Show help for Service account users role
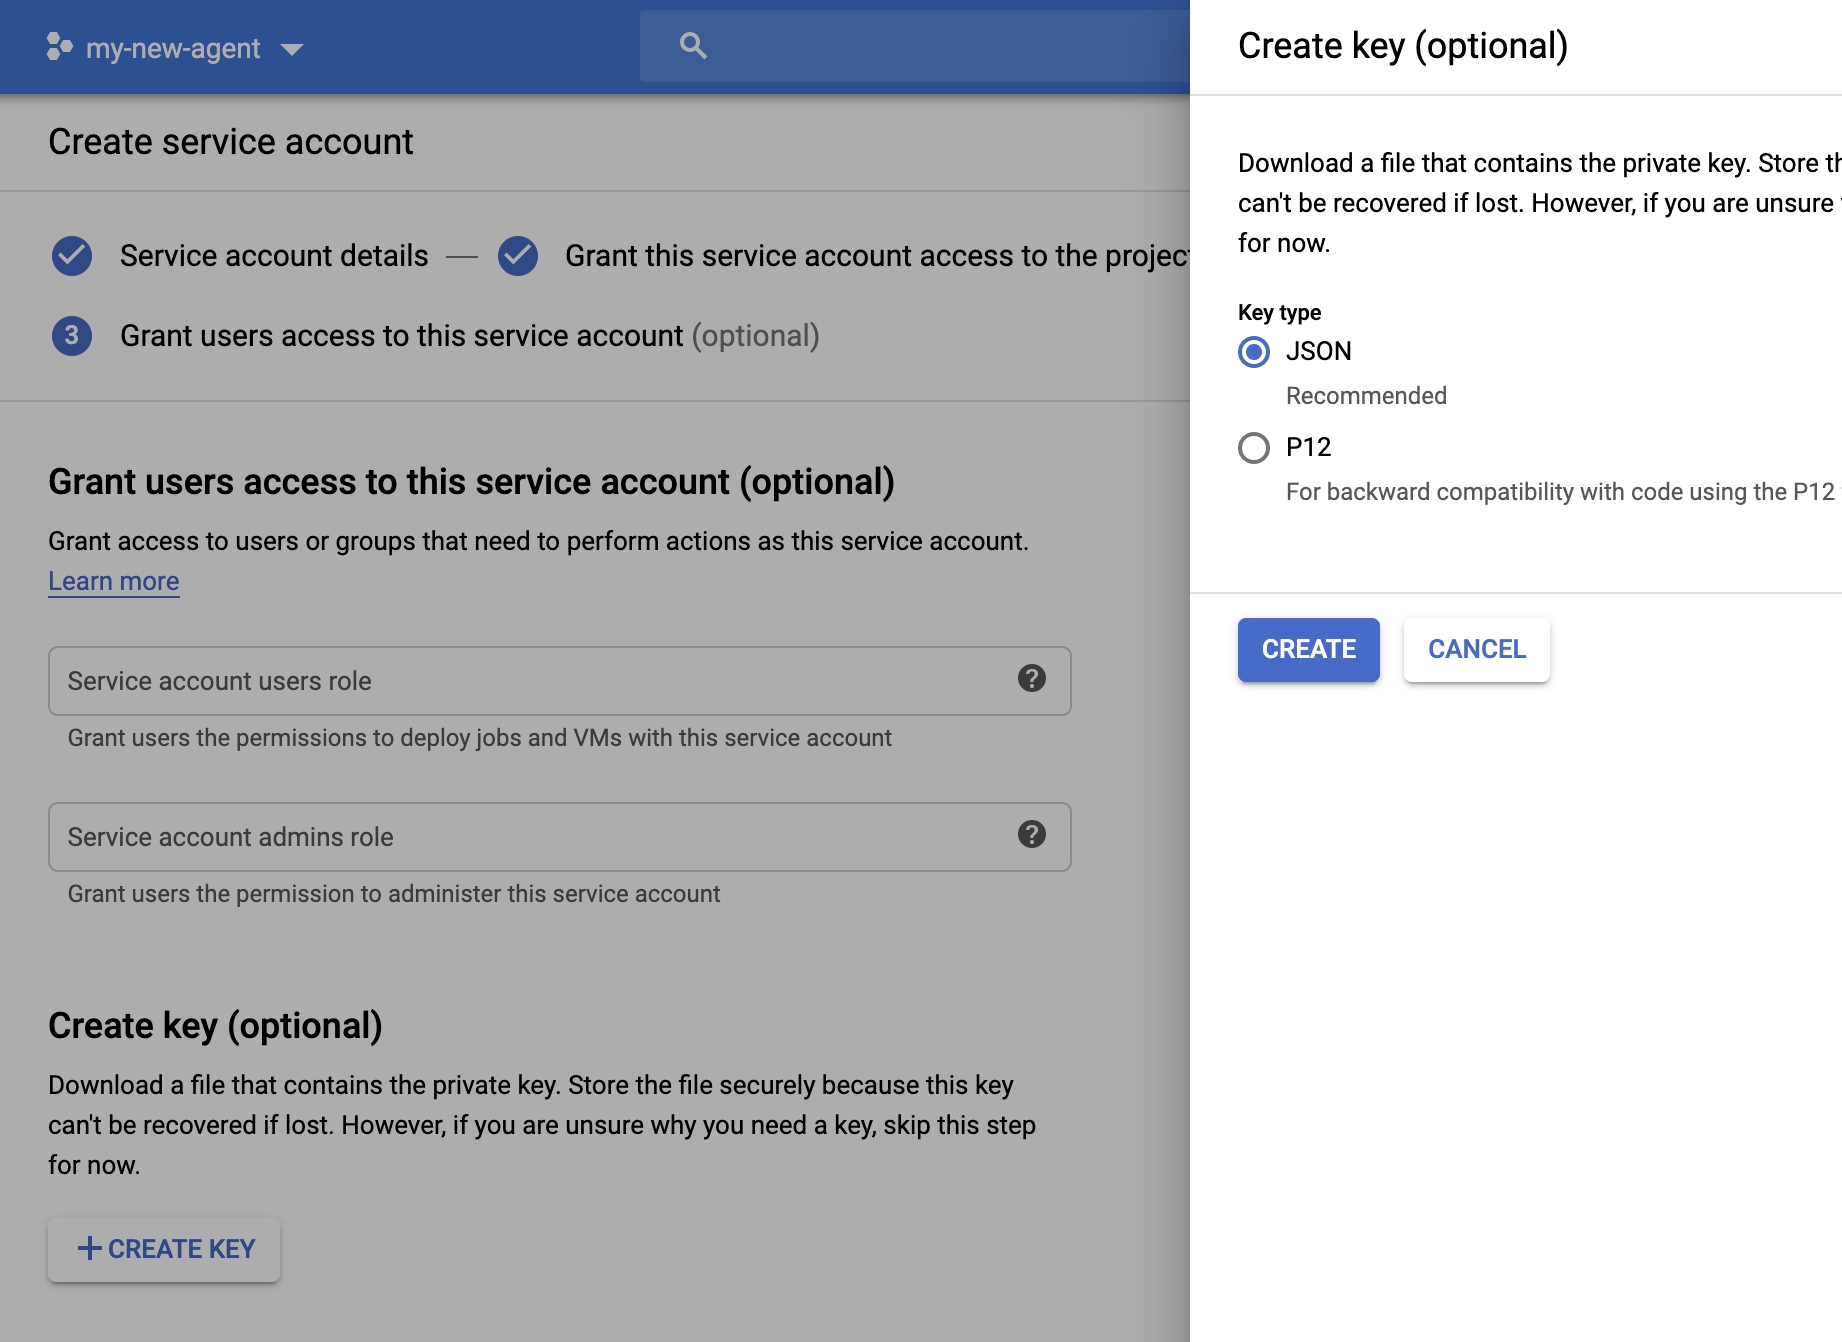Viewport: 1842px width, 1342px height. [x=1031, y=679]
